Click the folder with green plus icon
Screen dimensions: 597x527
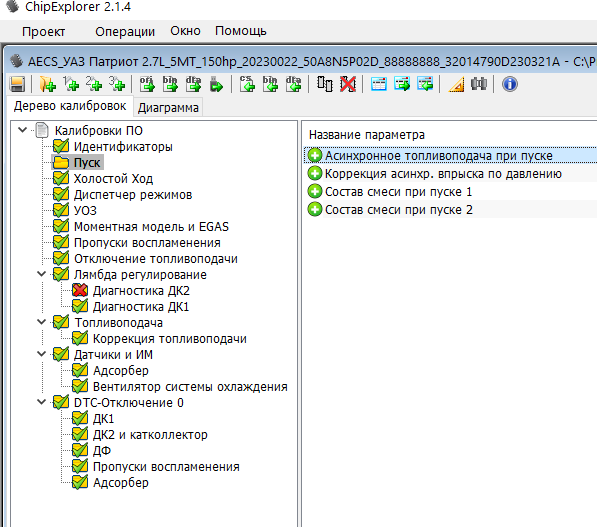48,84
